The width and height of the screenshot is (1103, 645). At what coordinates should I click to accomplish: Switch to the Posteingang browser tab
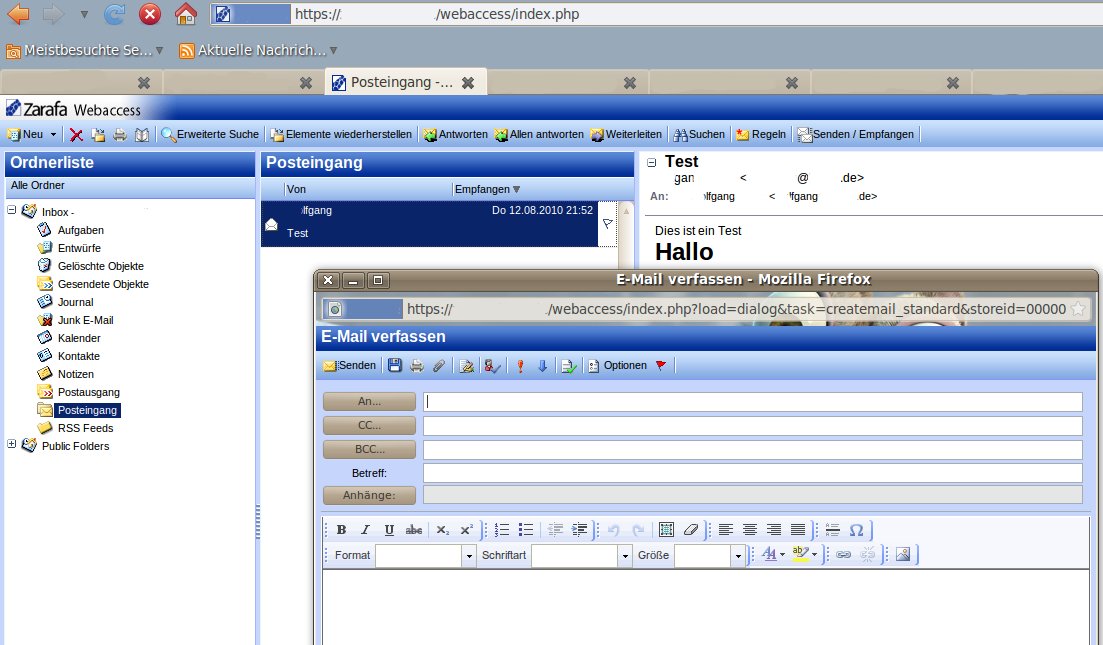[405, 82]
